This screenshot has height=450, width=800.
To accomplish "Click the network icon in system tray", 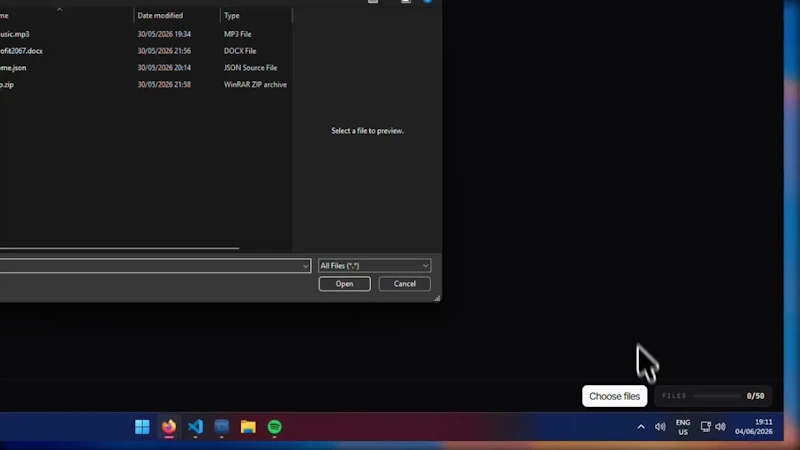I will coord(706,427).
